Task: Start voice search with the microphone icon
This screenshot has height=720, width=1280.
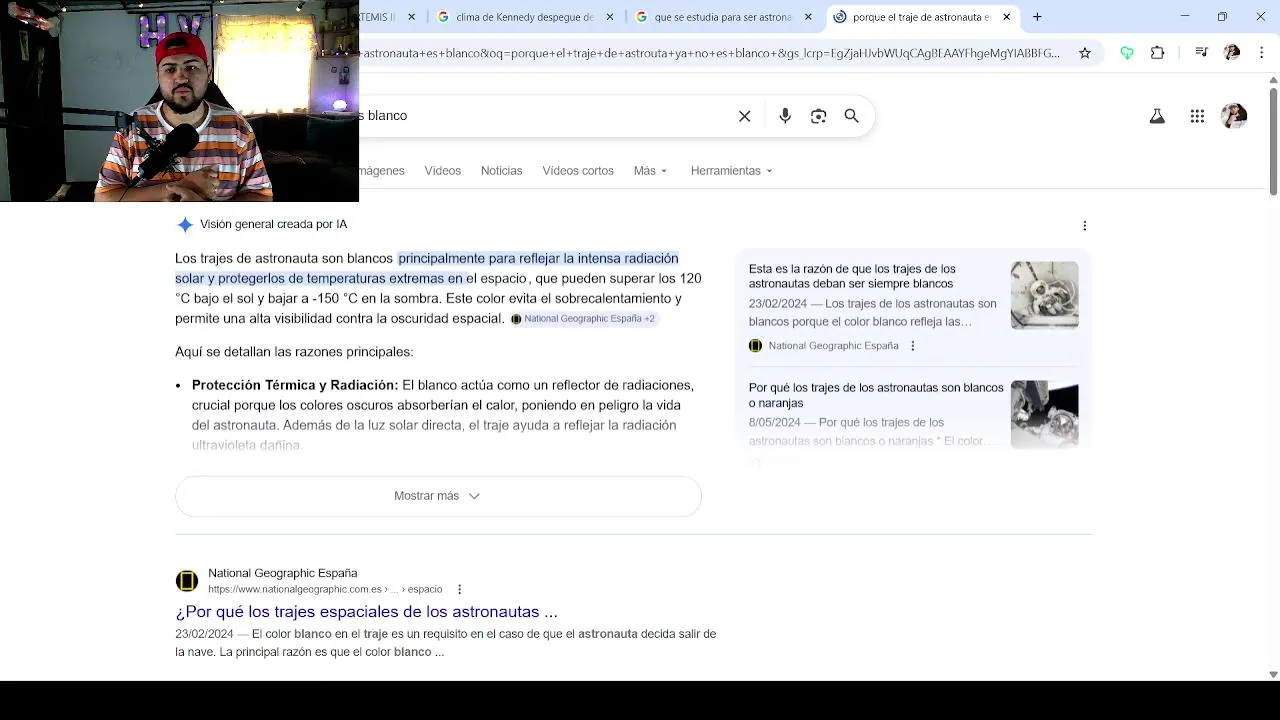Action: tap(785, 116)
